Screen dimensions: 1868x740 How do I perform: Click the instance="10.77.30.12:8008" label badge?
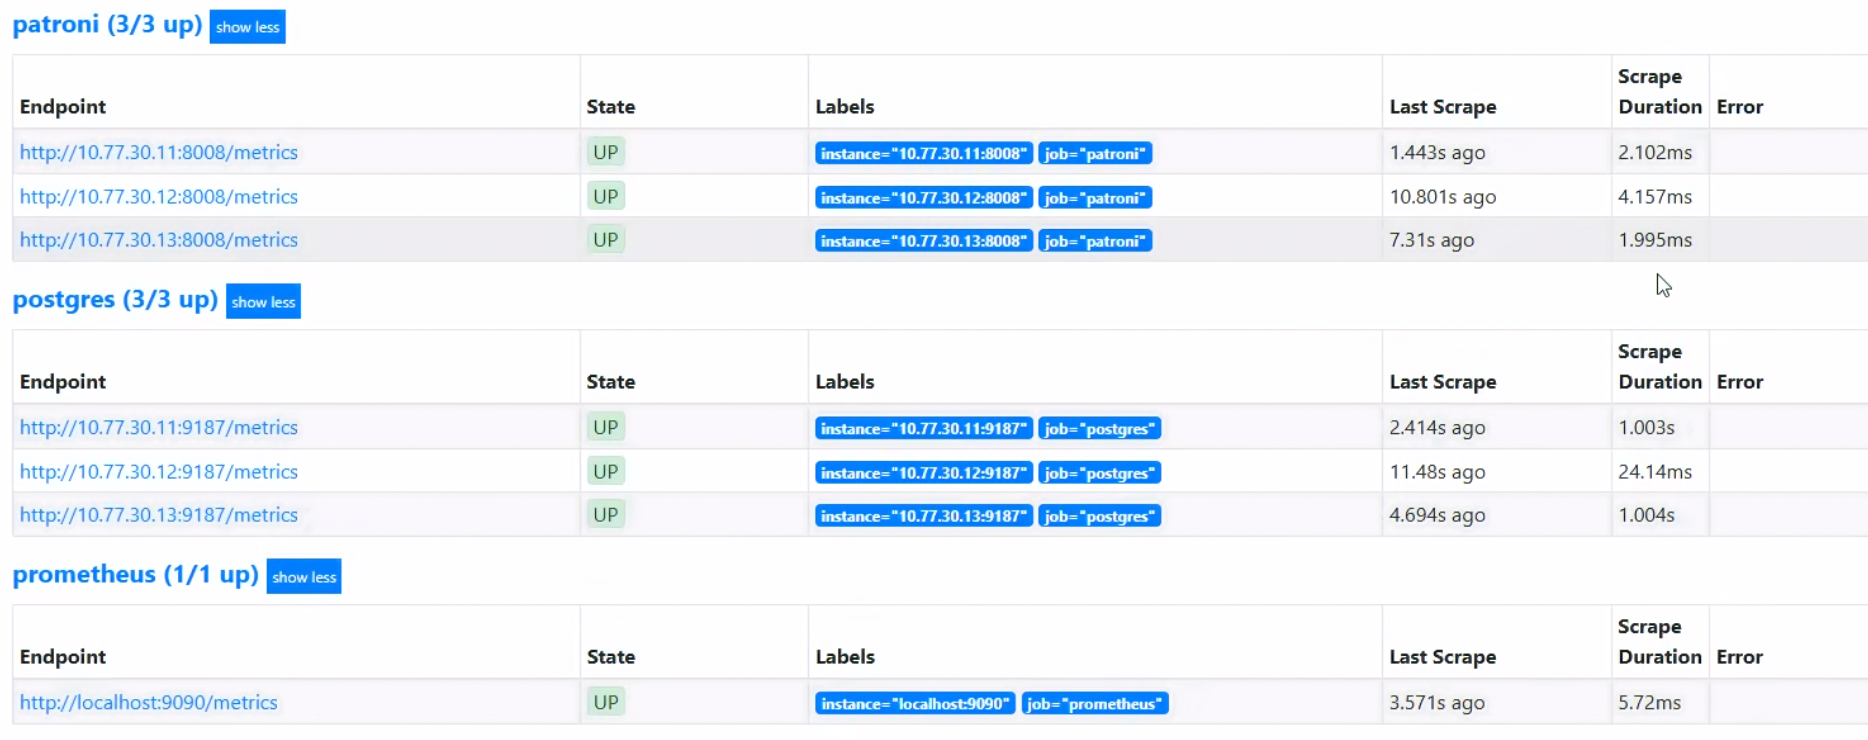(924, 198)
